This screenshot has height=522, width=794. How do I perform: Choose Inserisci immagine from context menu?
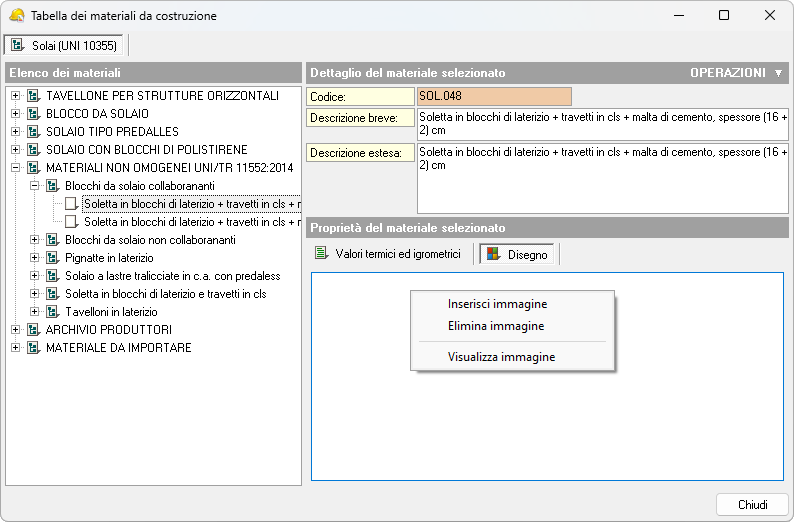[x=497, y=304]
